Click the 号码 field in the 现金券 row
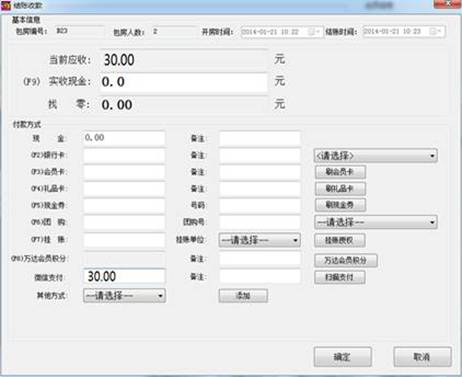The height and width of the screenshot is (377, 462). pyautogui.click(x=260, y=205)
